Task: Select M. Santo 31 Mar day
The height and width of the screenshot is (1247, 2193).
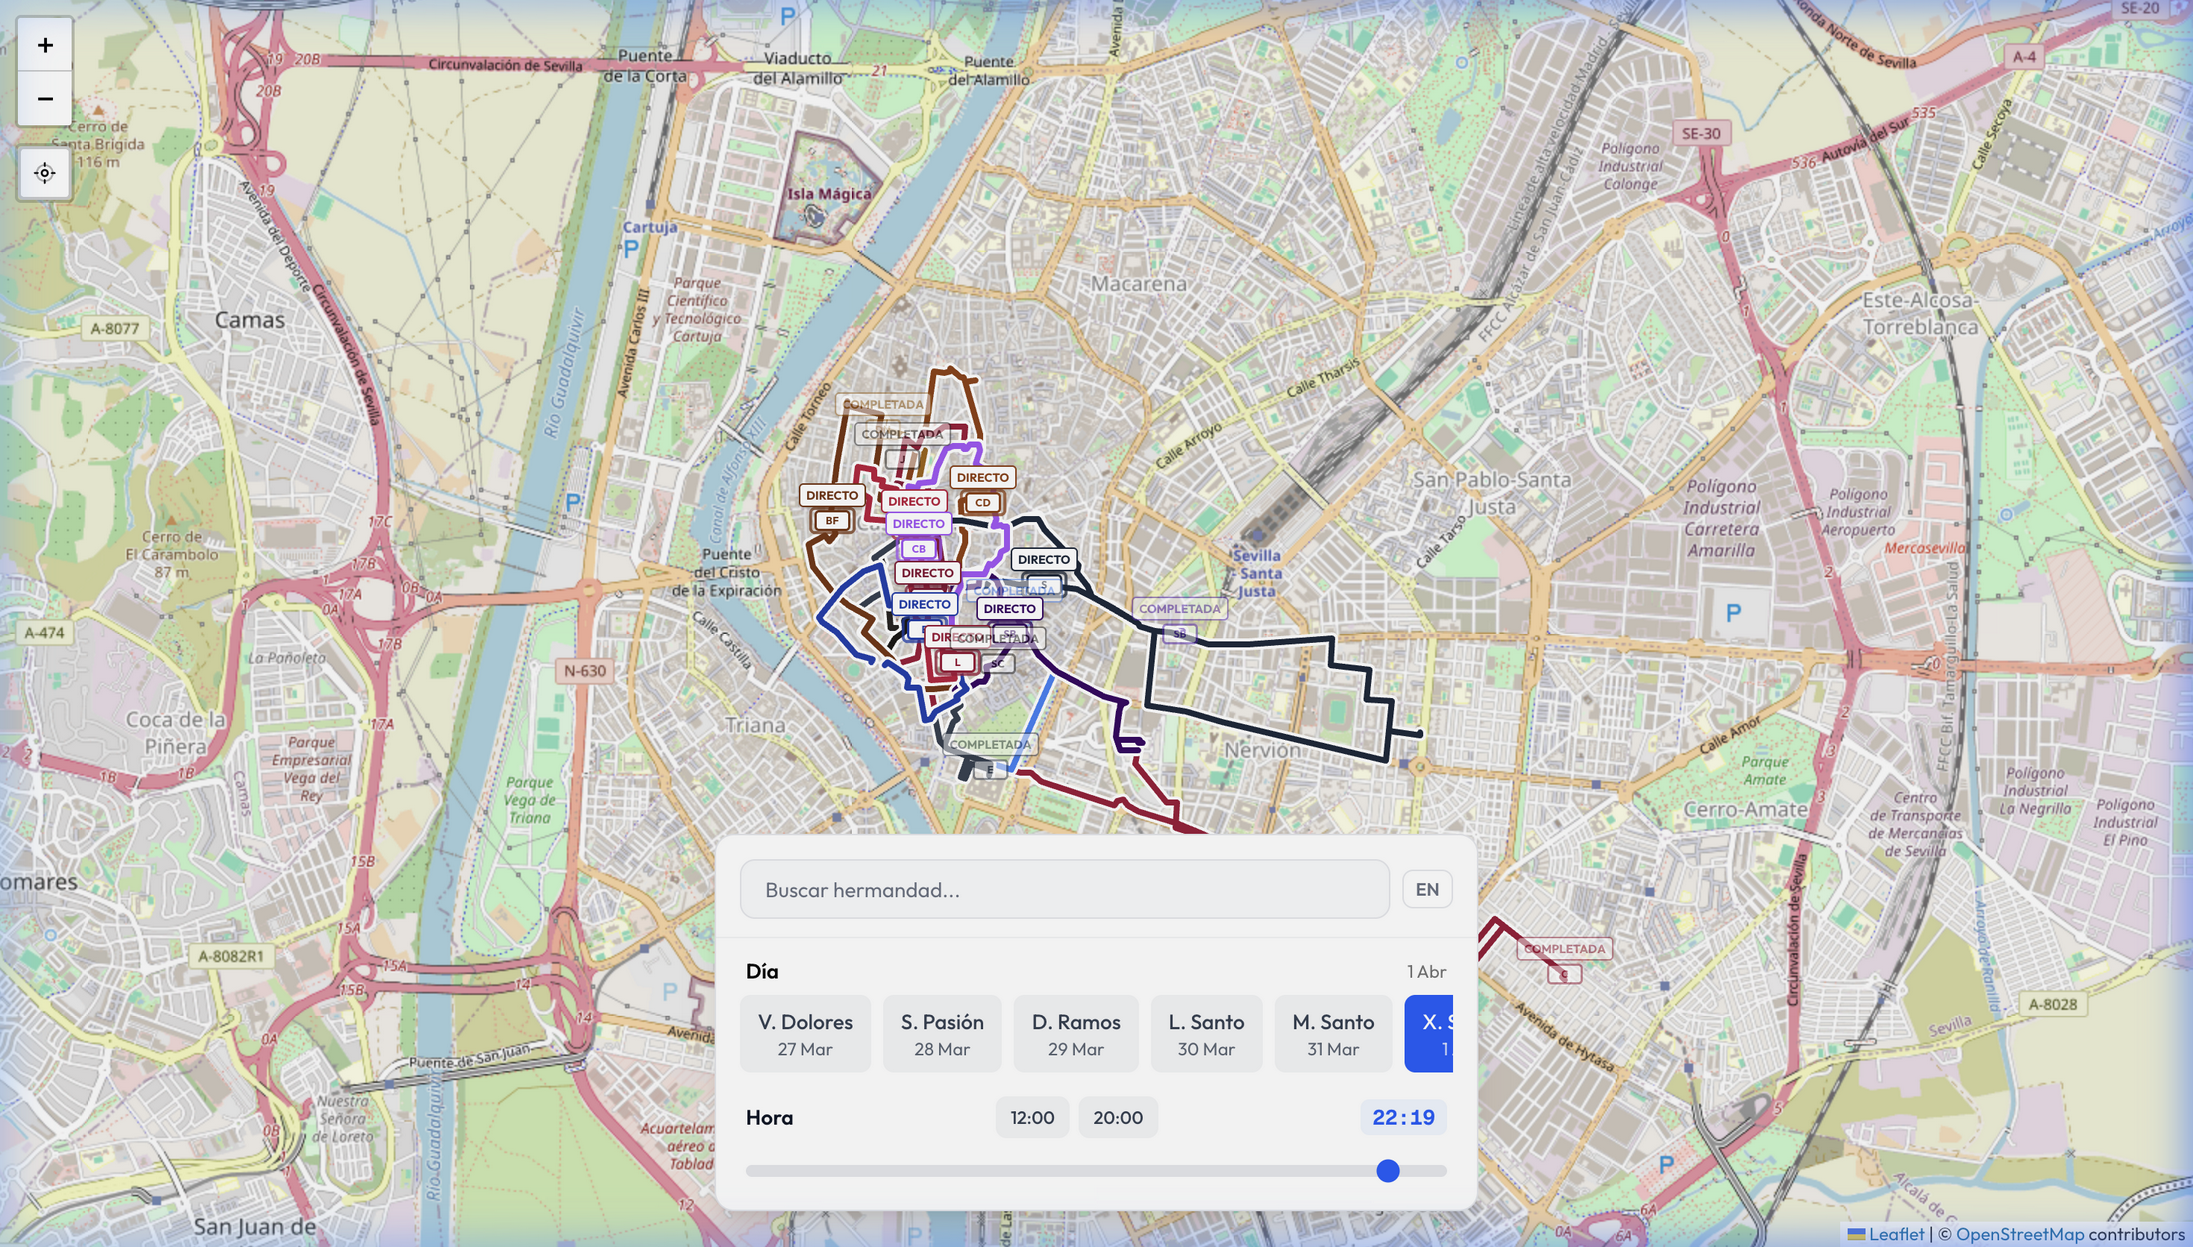Action: coord(1333,1033)
